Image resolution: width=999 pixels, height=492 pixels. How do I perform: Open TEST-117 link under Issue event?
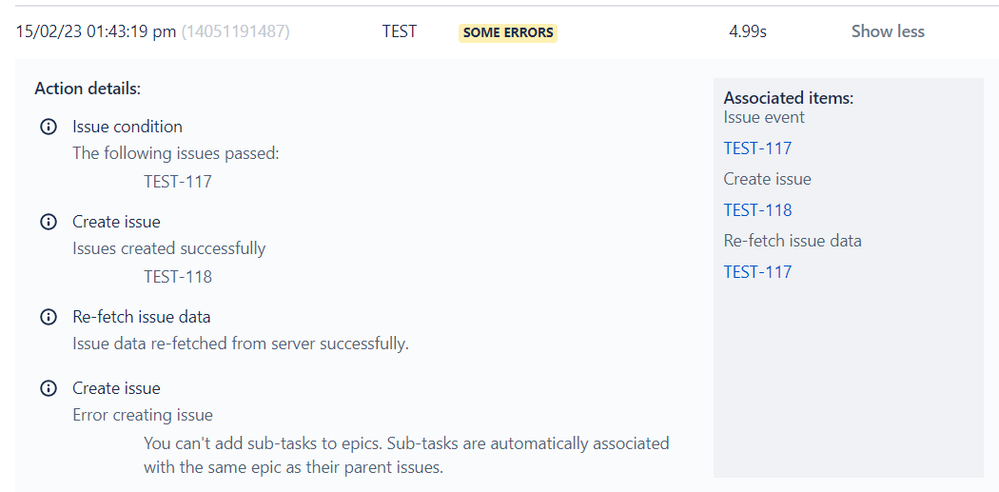(758, 148)
